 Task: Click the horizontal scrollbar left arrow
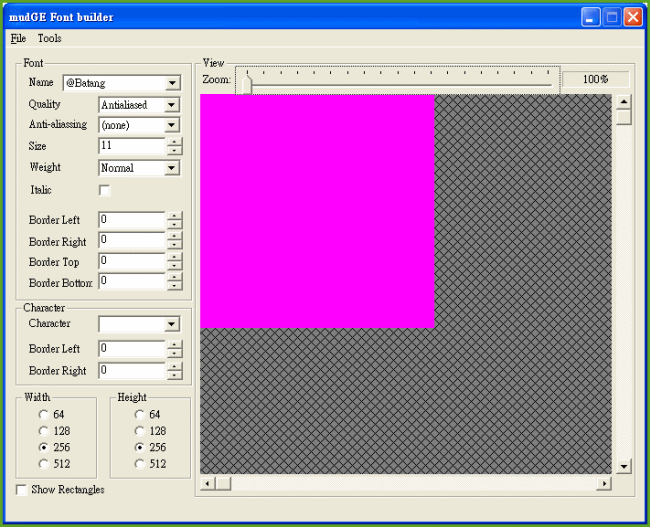coord(208,484)
